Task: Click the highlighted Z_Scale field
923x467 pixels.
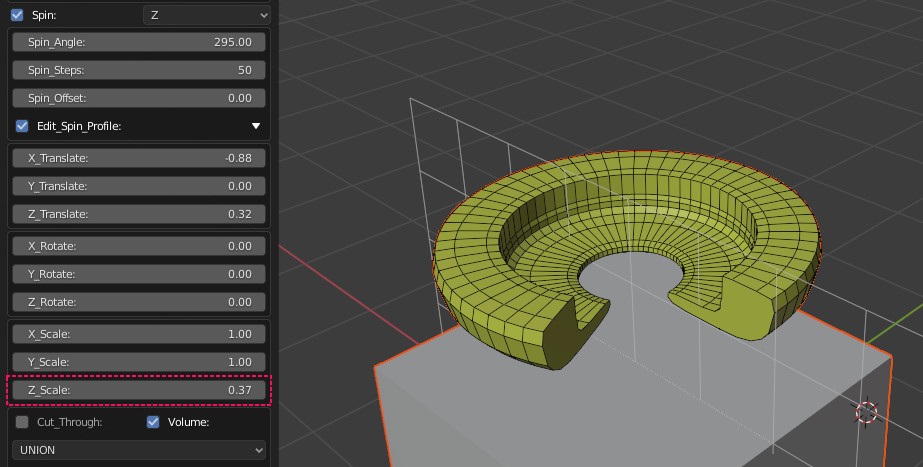Action: click(x=139, y=390)
